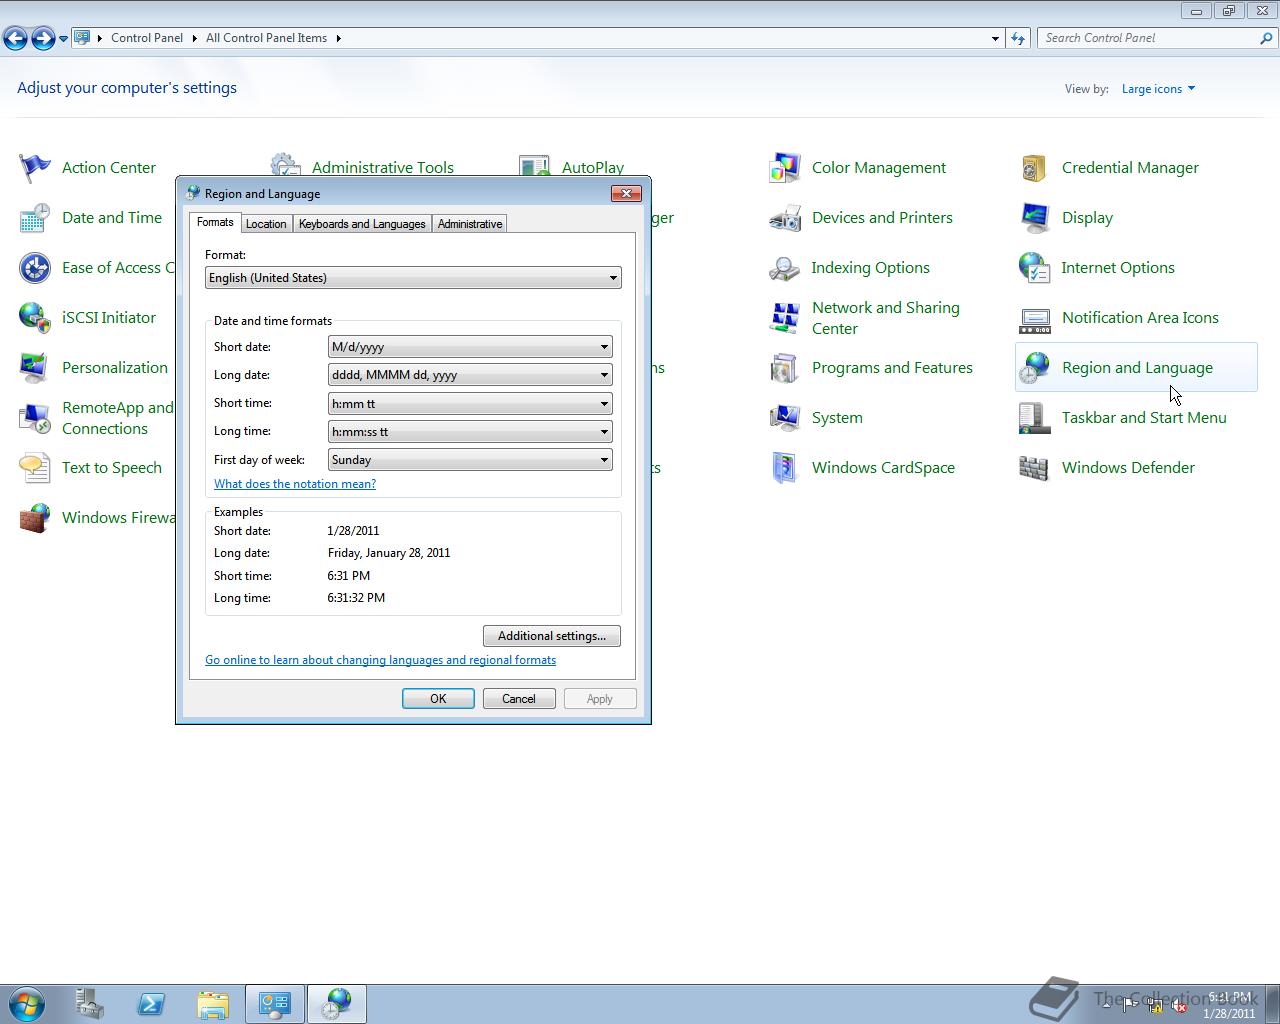Screen dimensions: 1280x1024
Task: Open Windows CardSpace icon
Action: (785, 468)
